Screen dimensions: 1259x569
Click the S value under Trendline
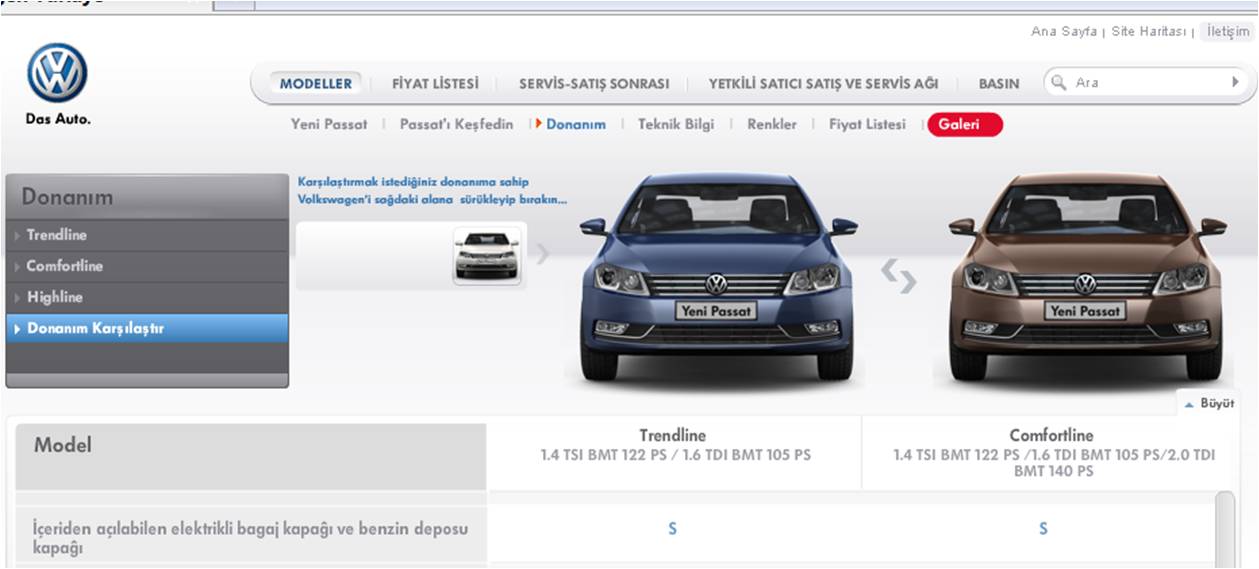(x=672, y=528)
